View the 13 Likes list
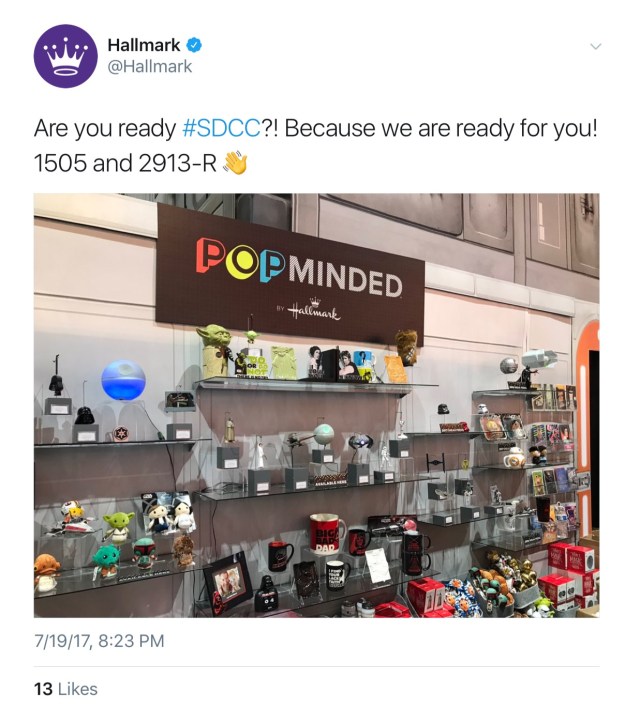The height and width of the screenshot is (708, 625). (x=66, y=689)
